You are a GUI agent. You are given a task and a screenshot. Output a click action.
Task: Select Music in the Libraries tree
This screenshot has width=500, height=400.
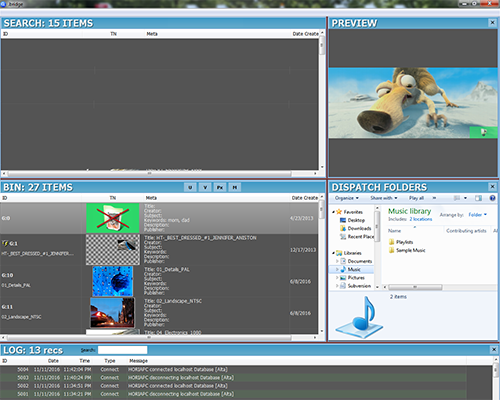(354, 269)
